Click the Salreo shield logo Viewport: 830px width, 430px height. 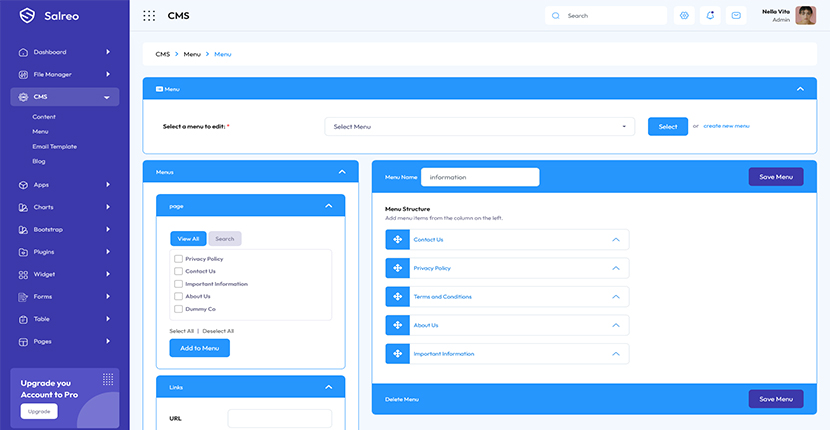tap(27, 16)
